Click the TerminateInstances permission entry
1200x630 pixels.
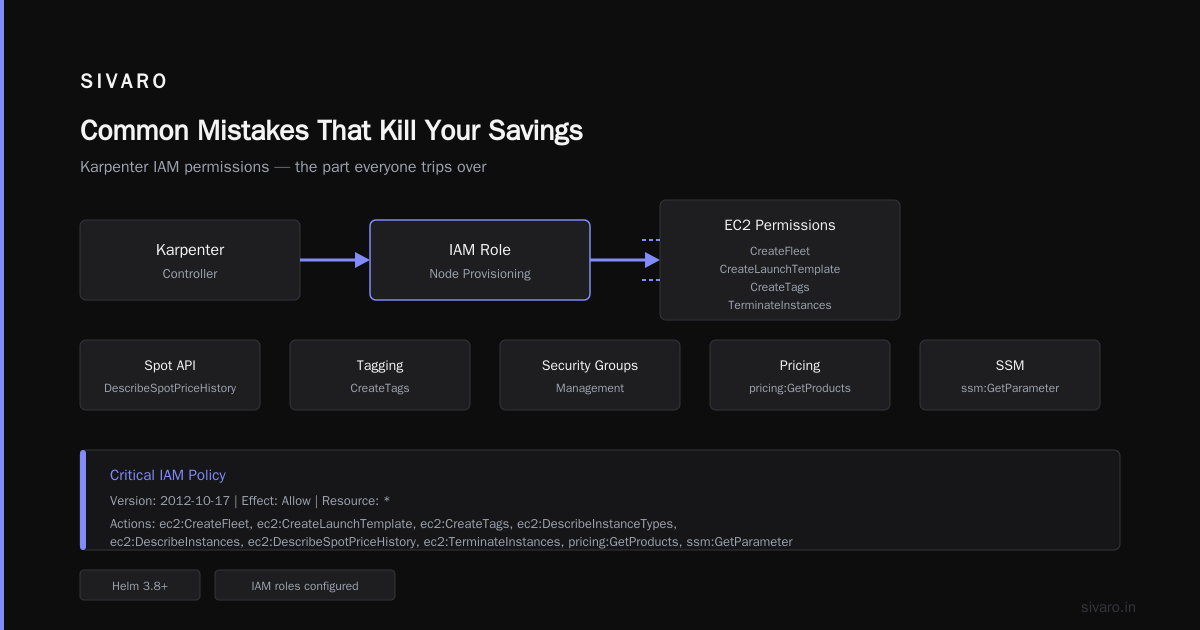(x=780, y=305)
